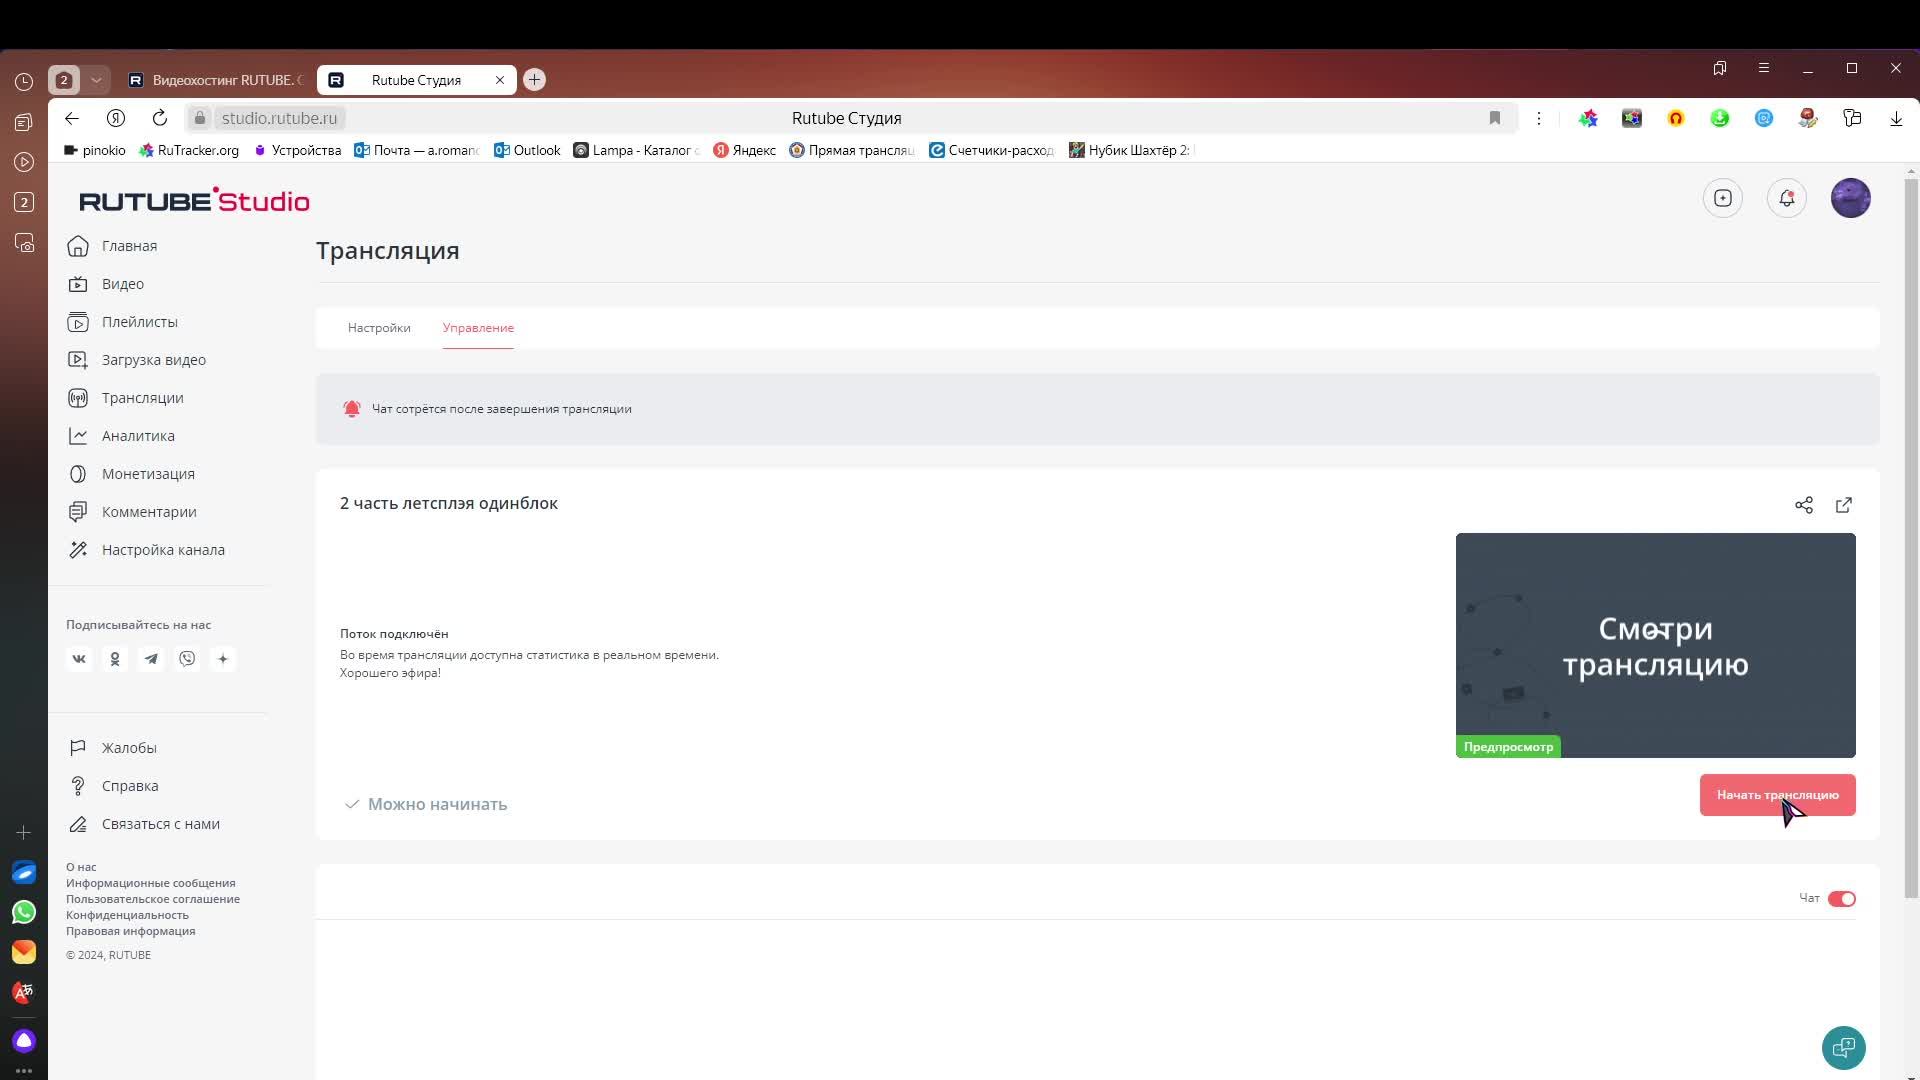Viewport: 1920px width, 1080px height.
Task: Close the Rutube Студия browser tab
Action: point(500,80)
